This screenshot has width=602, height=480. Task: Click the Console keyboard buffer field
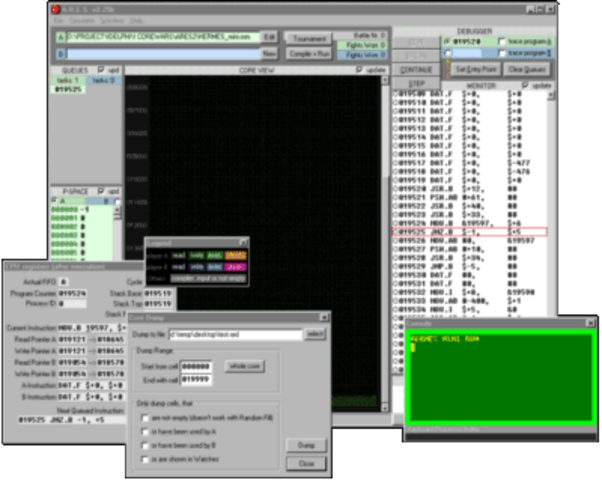coord(500,437)
